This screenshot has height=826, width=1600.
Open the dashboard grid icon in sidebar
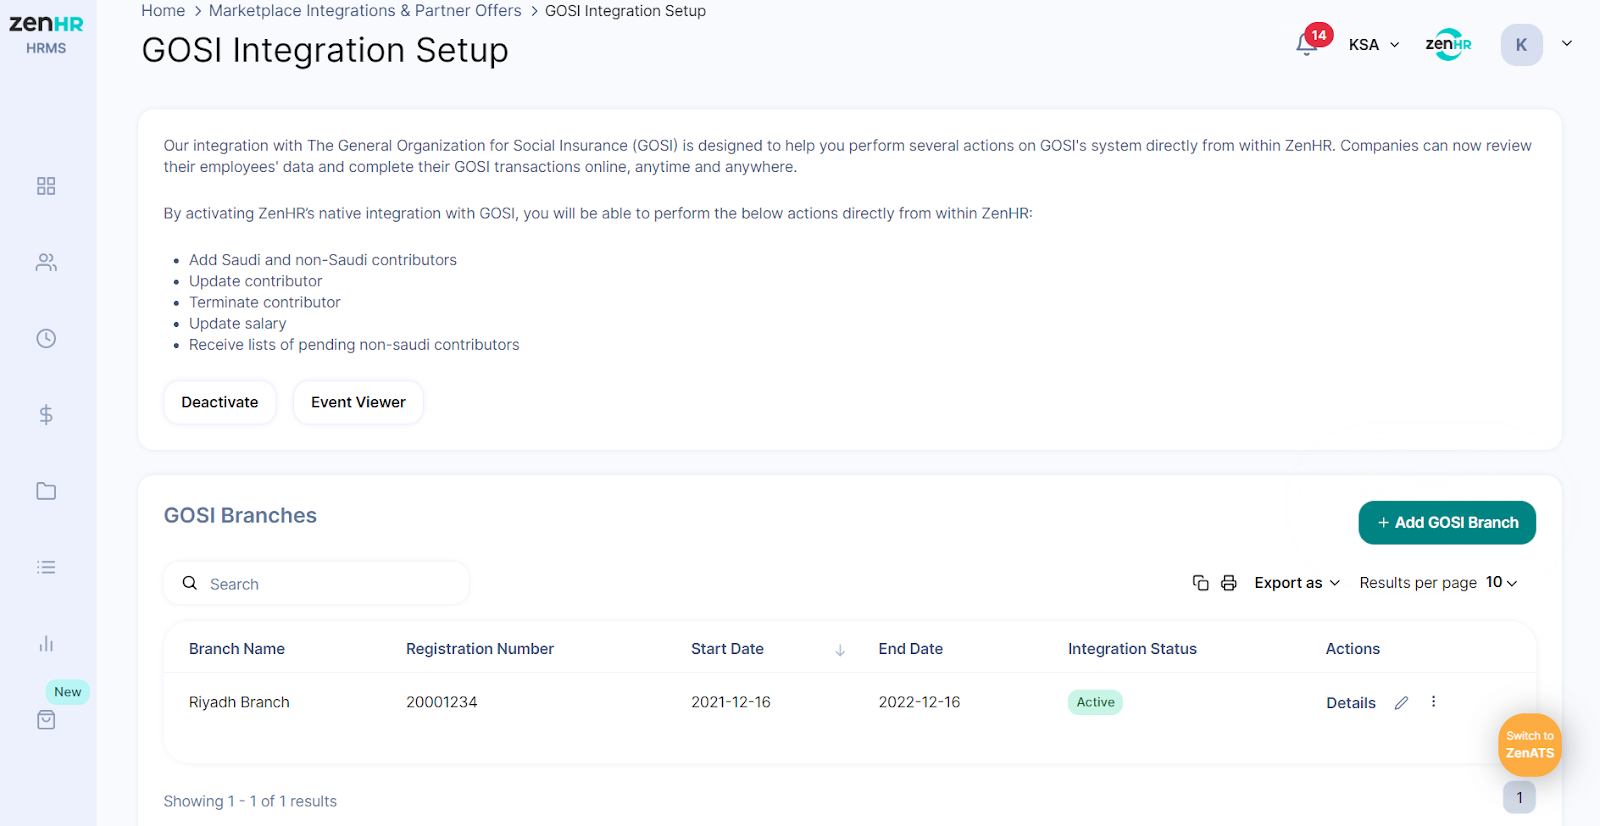pyautogui.click(x=46, y=186)
